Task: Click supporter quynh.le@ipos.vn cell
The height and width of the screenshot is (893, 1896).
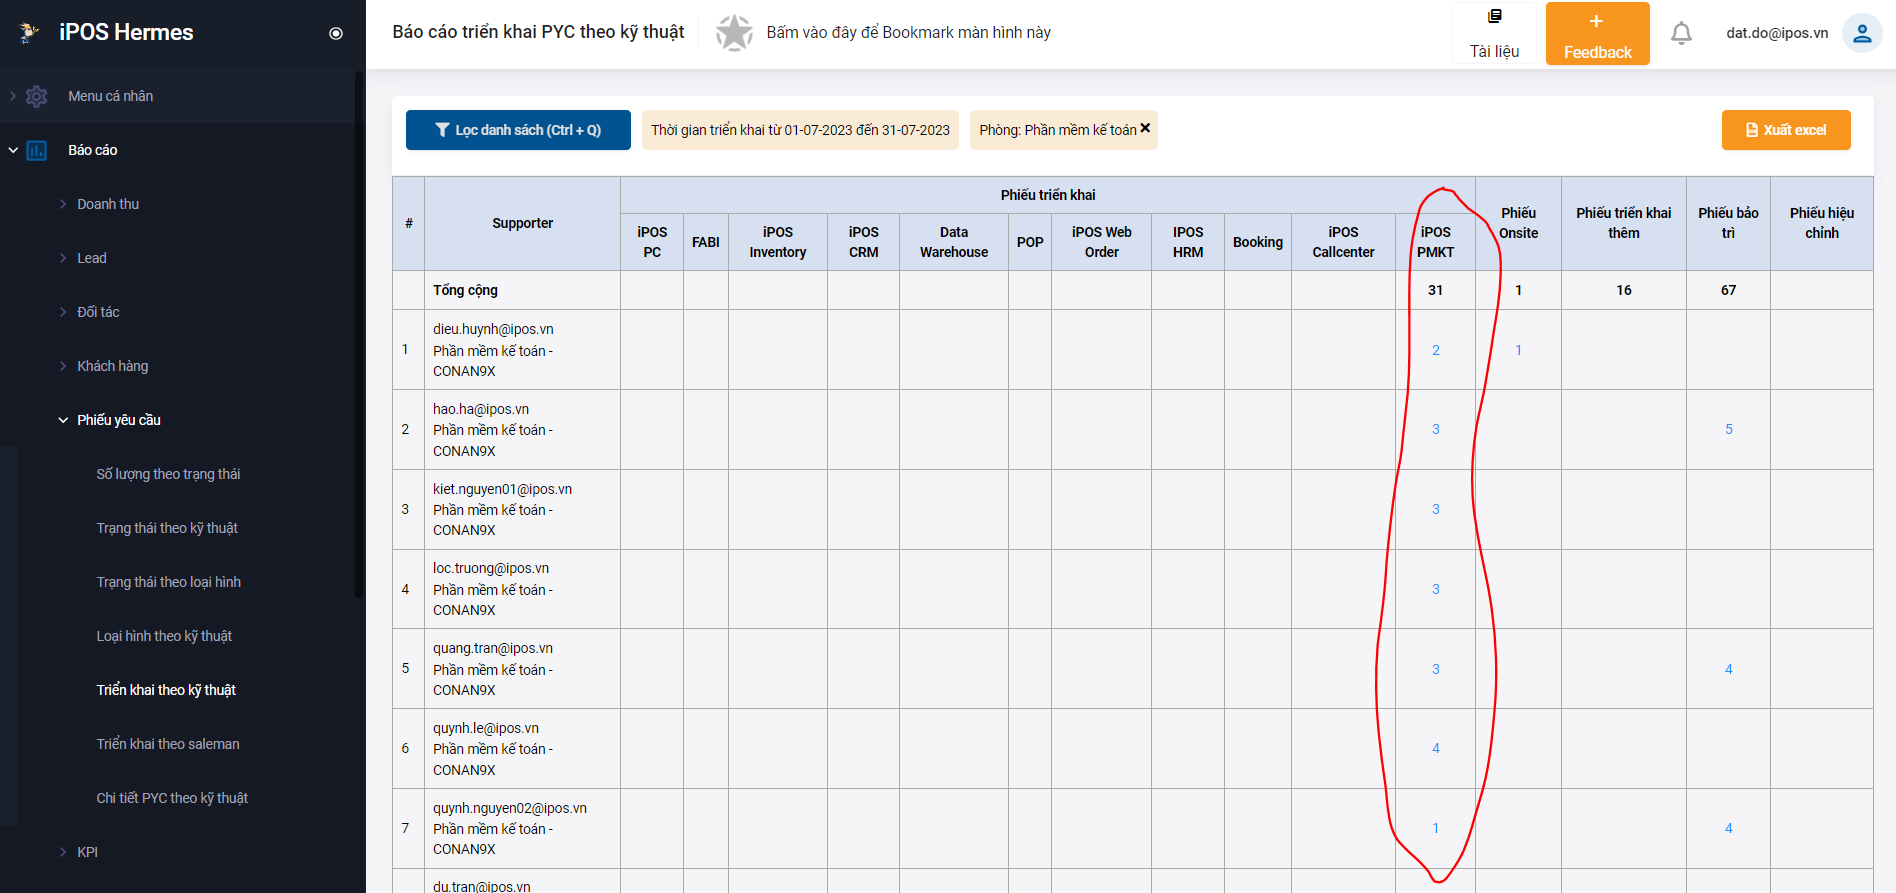Action: (x=522, y=749)
